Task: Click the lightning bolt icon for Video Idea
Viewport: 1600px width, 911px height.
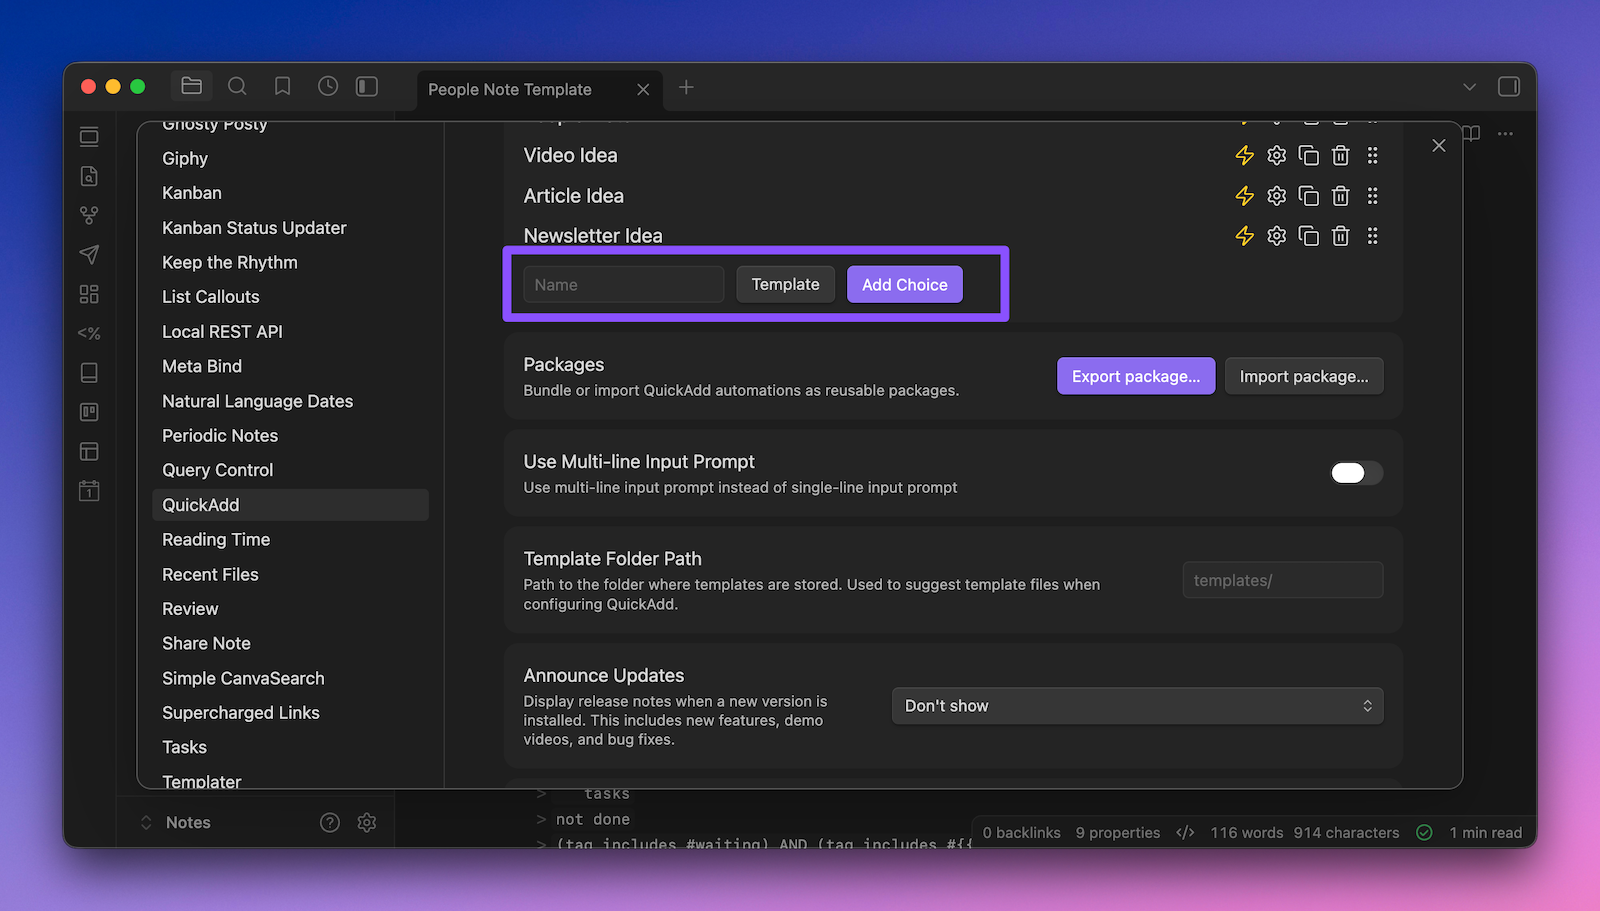Action: pyautogui.click(x=1244, y=155)
